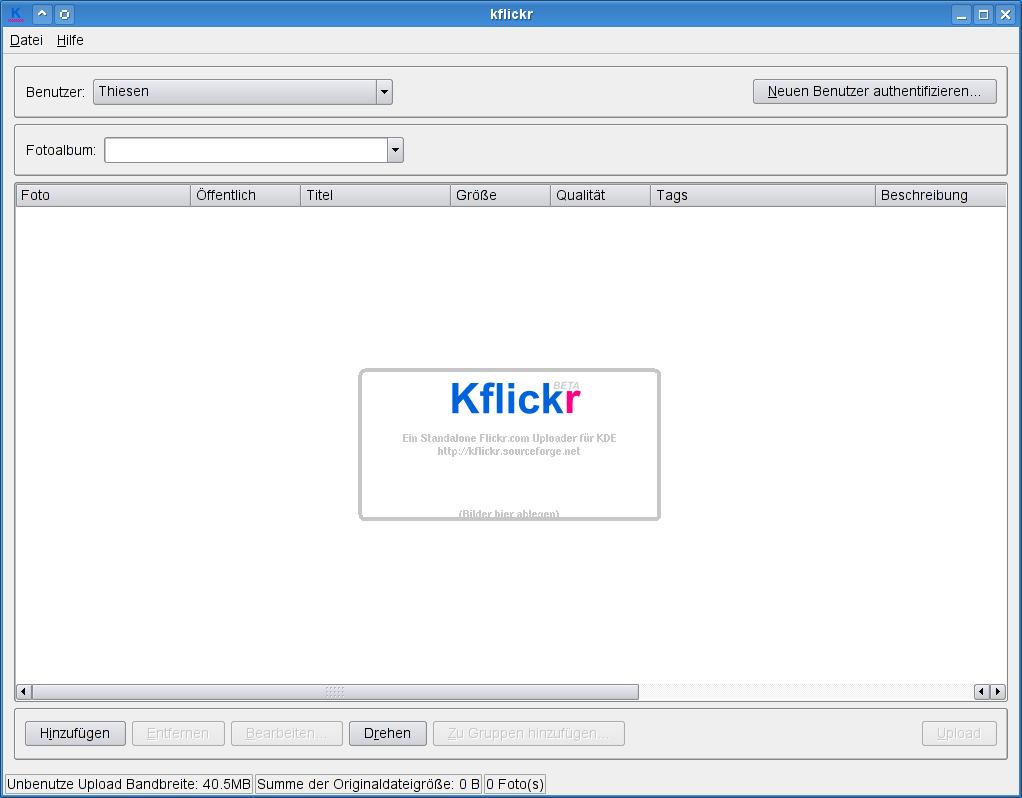Sort by the Tags column header
This screenshot has width=1022, height=798.
point(763,195)
